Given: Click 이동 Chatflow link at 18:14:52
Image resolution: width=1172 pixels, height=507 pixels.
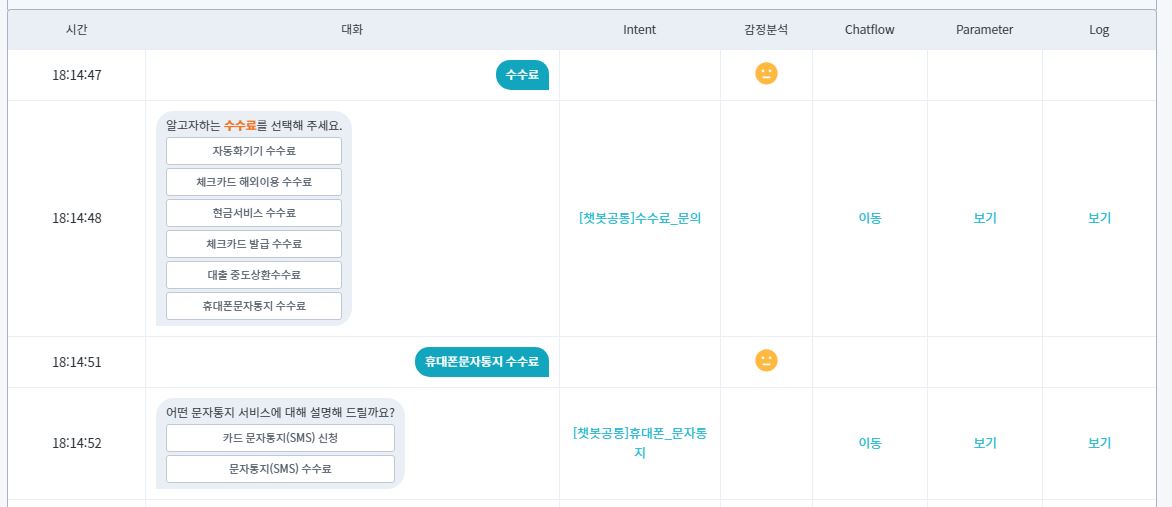Looking at the screenshot, I should (x=870, y=443).
